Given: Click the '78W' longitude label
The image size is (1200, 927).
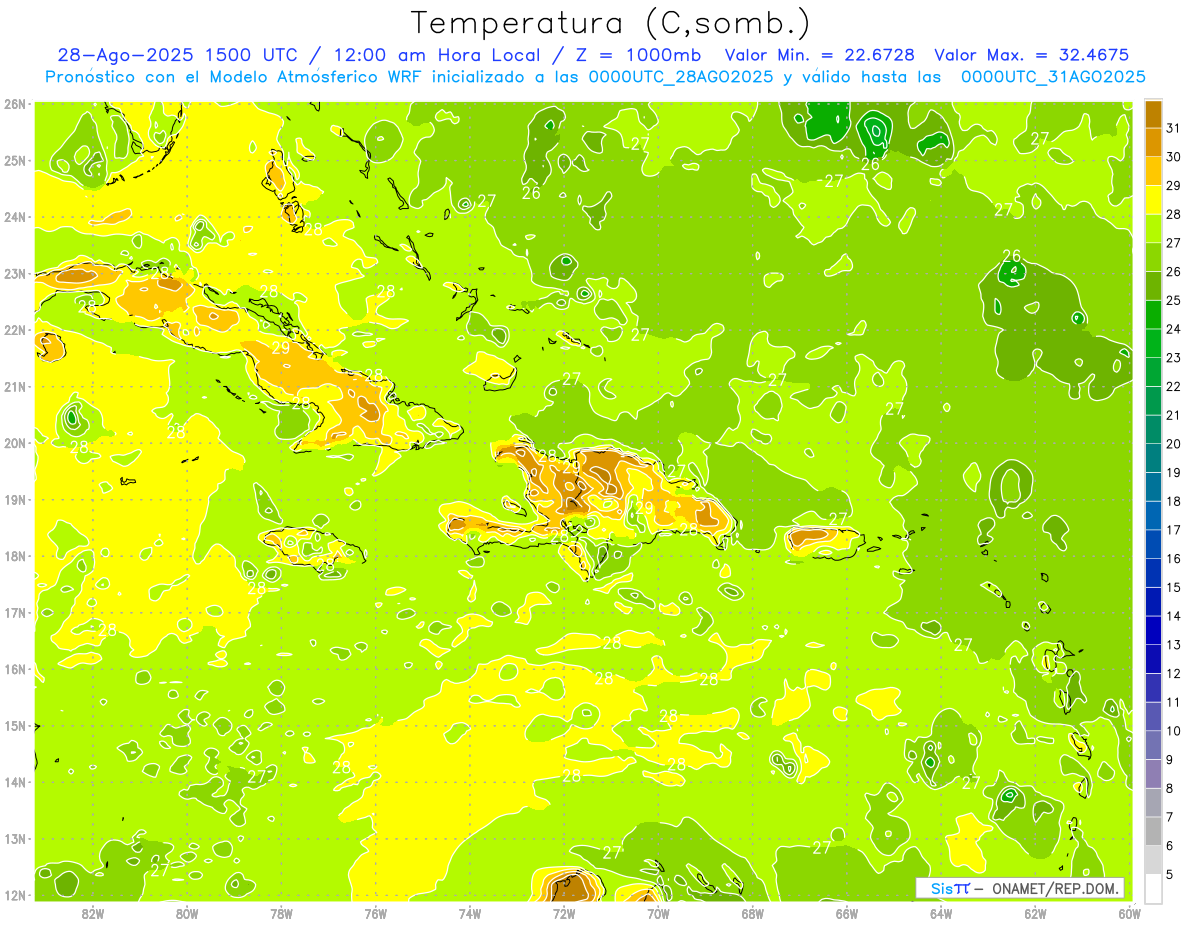Looking at the screenshot, I should click(x=281, y=913).
